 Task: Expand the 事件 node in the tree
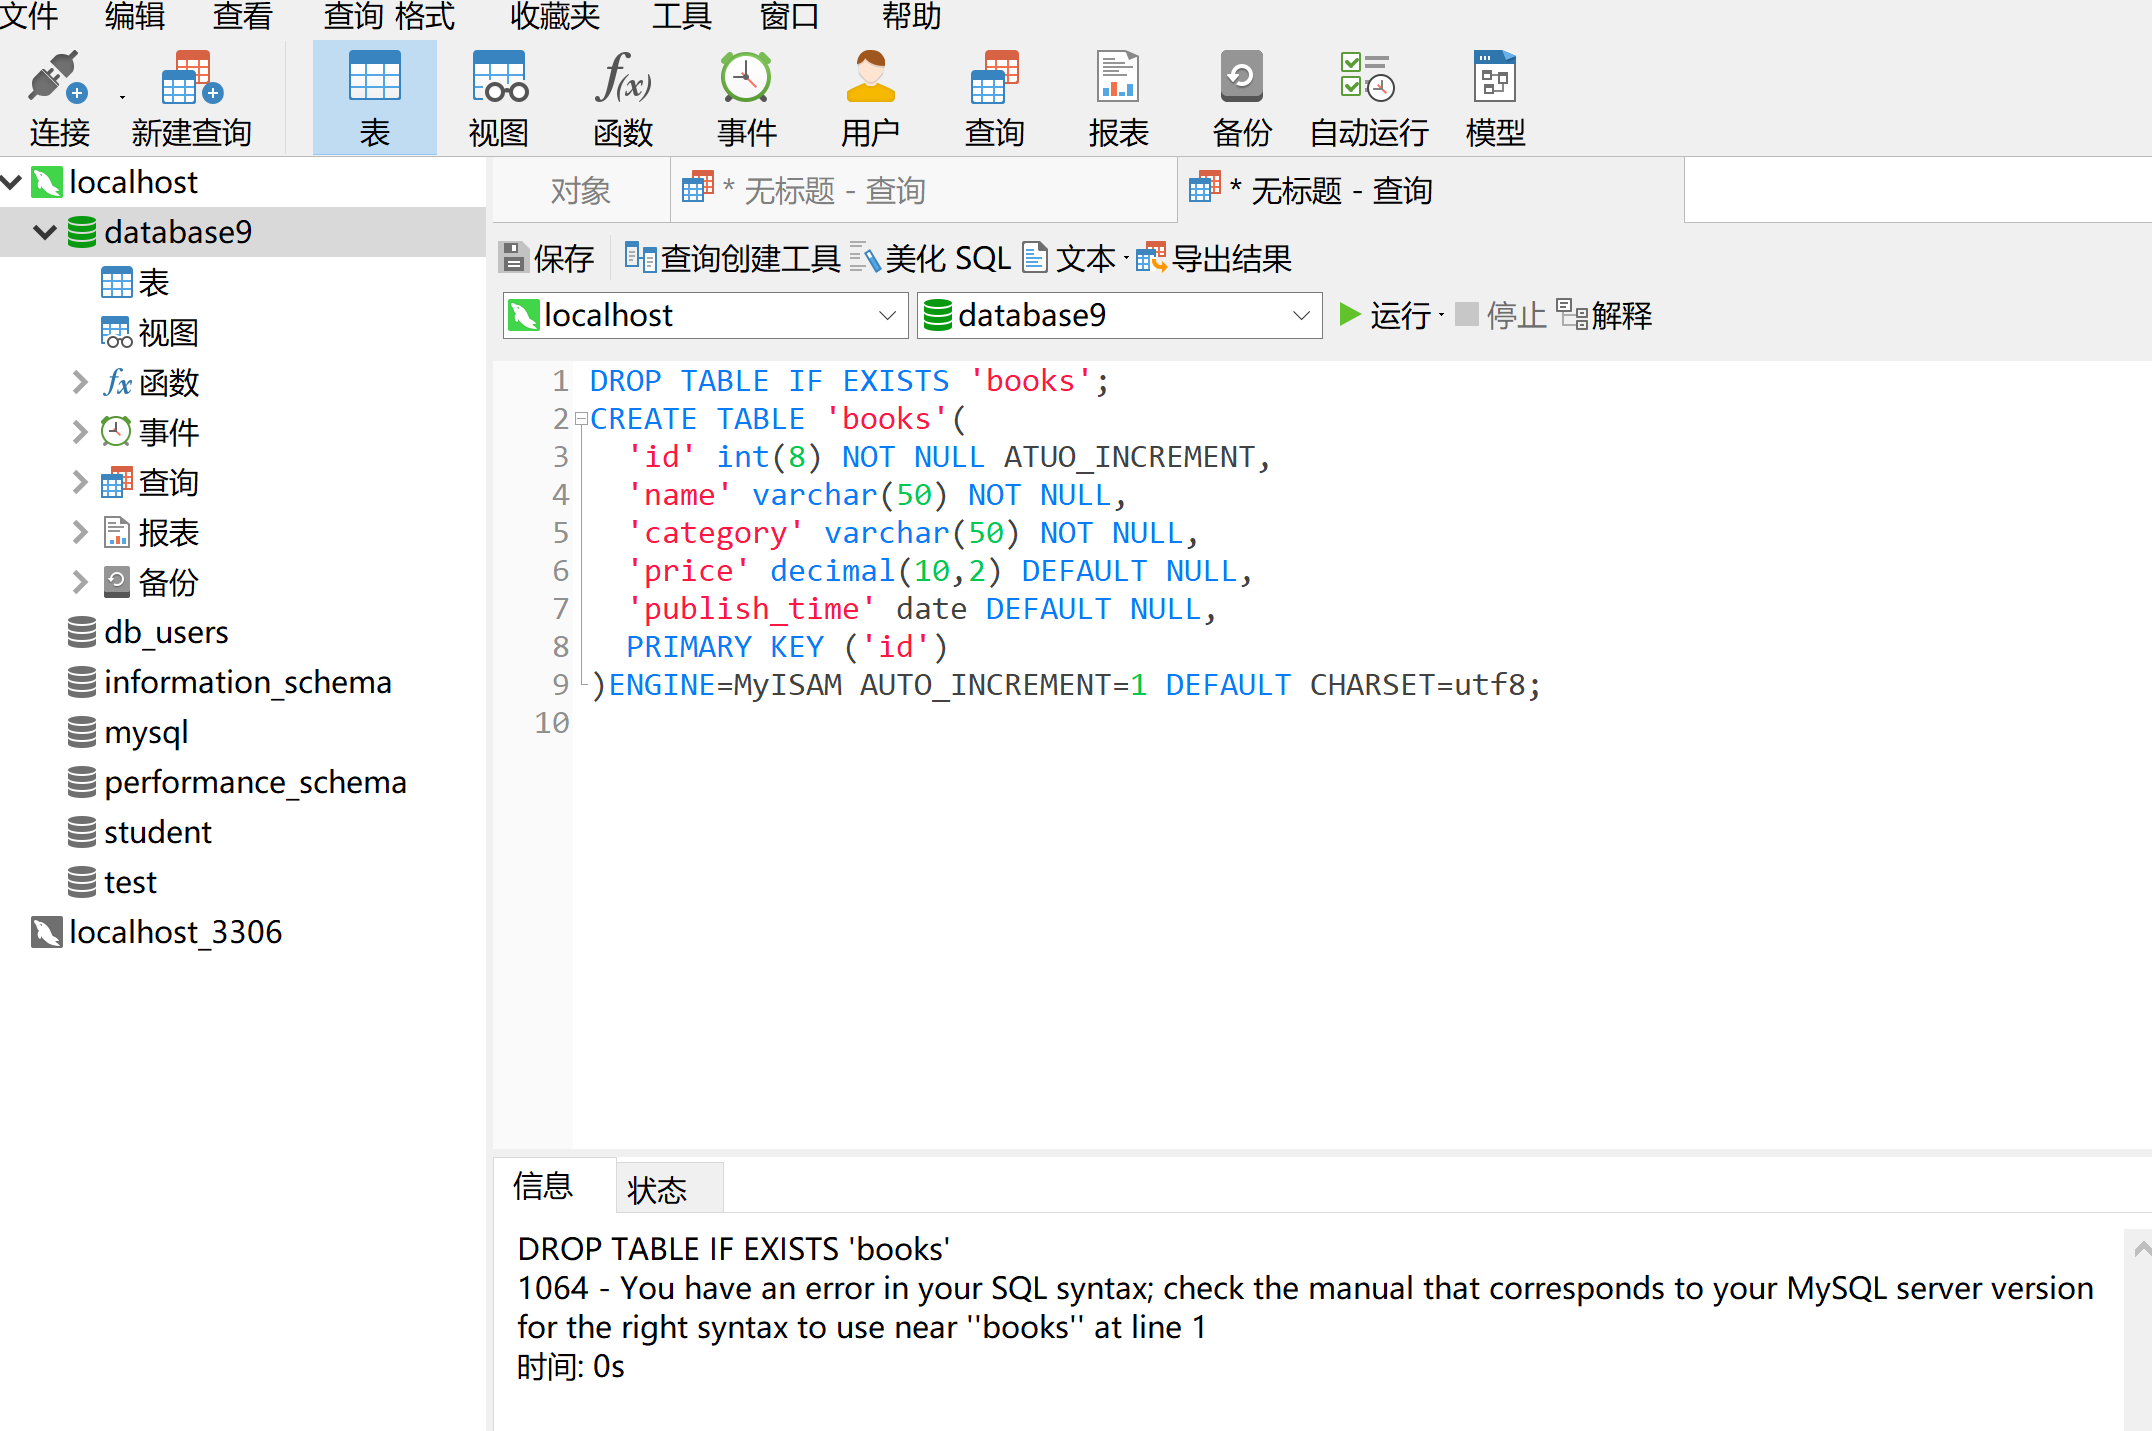[80, 432]
